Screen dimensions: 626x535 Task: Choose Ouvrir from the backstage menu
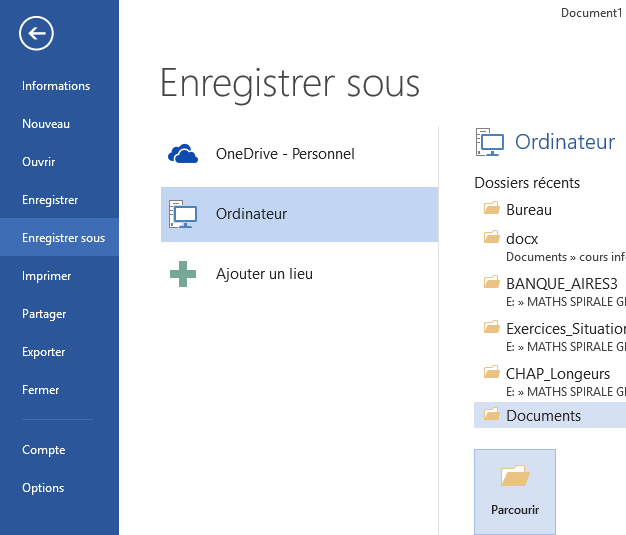(39, 162)
